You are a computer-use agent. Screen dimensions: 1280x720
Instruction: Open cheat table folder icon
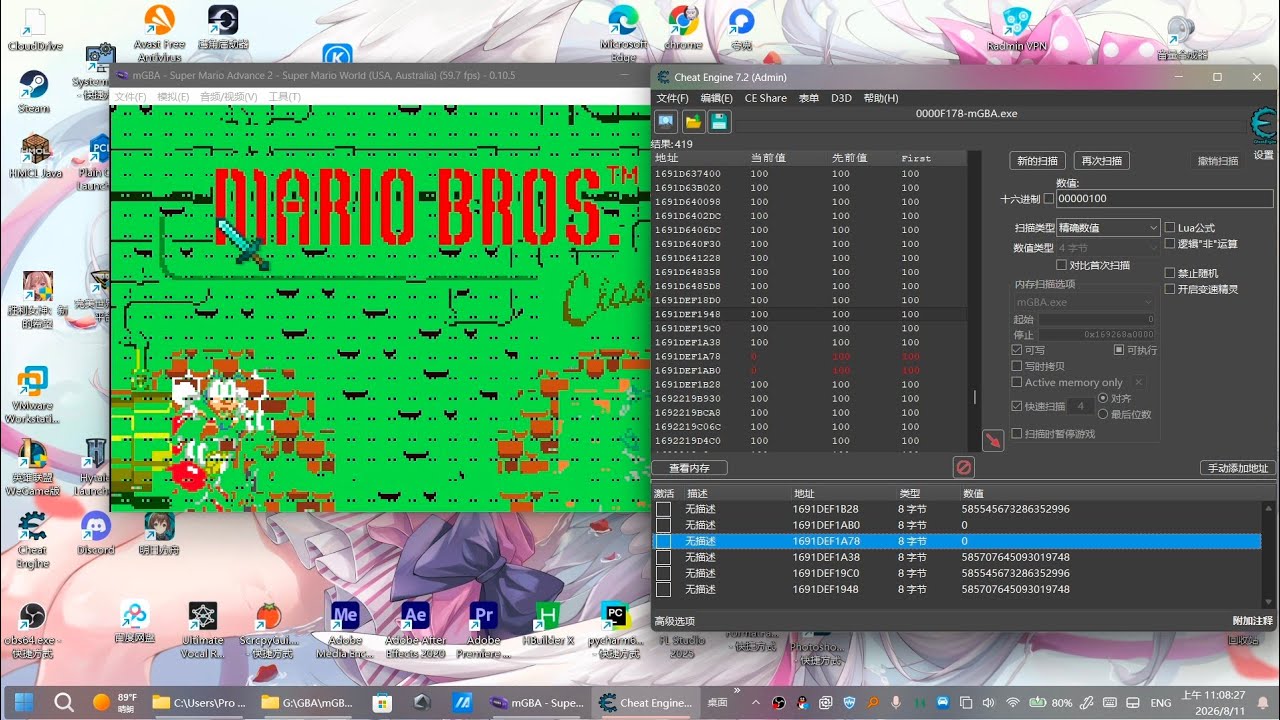(x=693, y=122)
